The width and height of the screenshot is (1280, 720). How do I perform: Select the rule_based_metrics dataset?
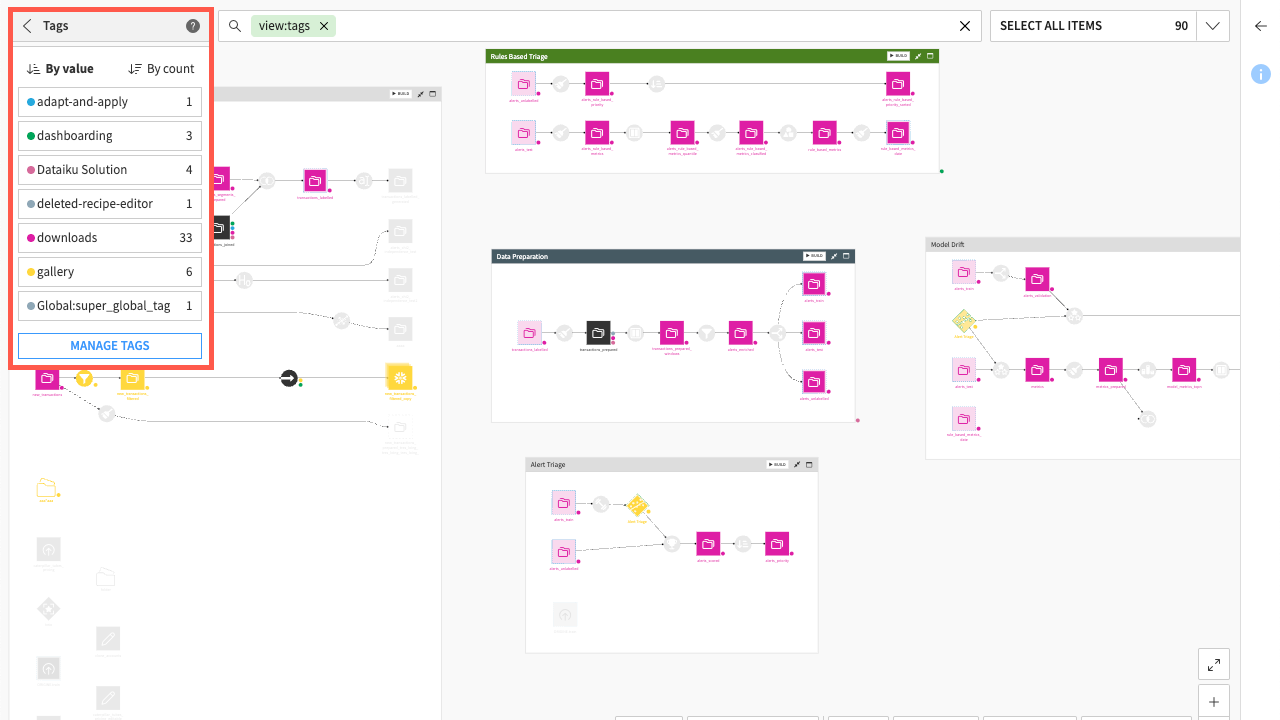coord(825,132)
